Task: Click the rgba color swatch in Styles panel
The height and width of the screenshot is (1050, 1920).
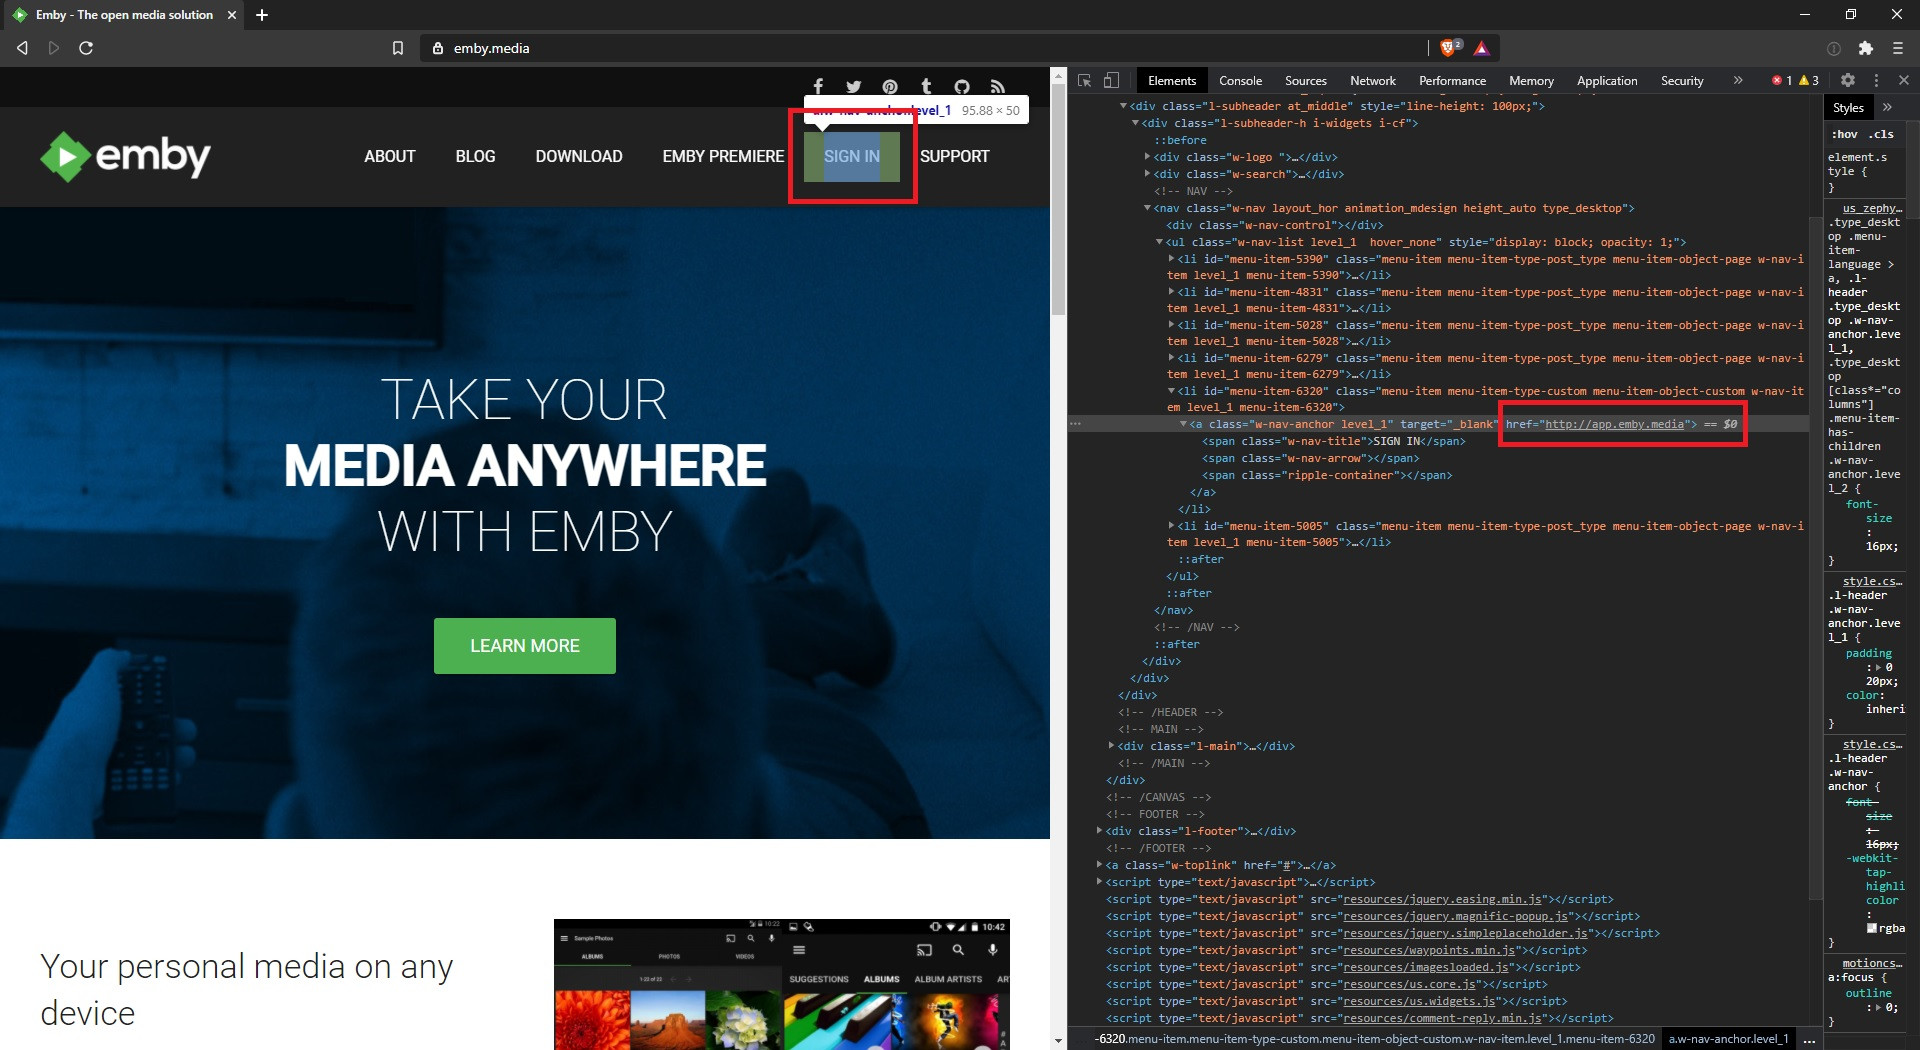Action: point(1870,927)
